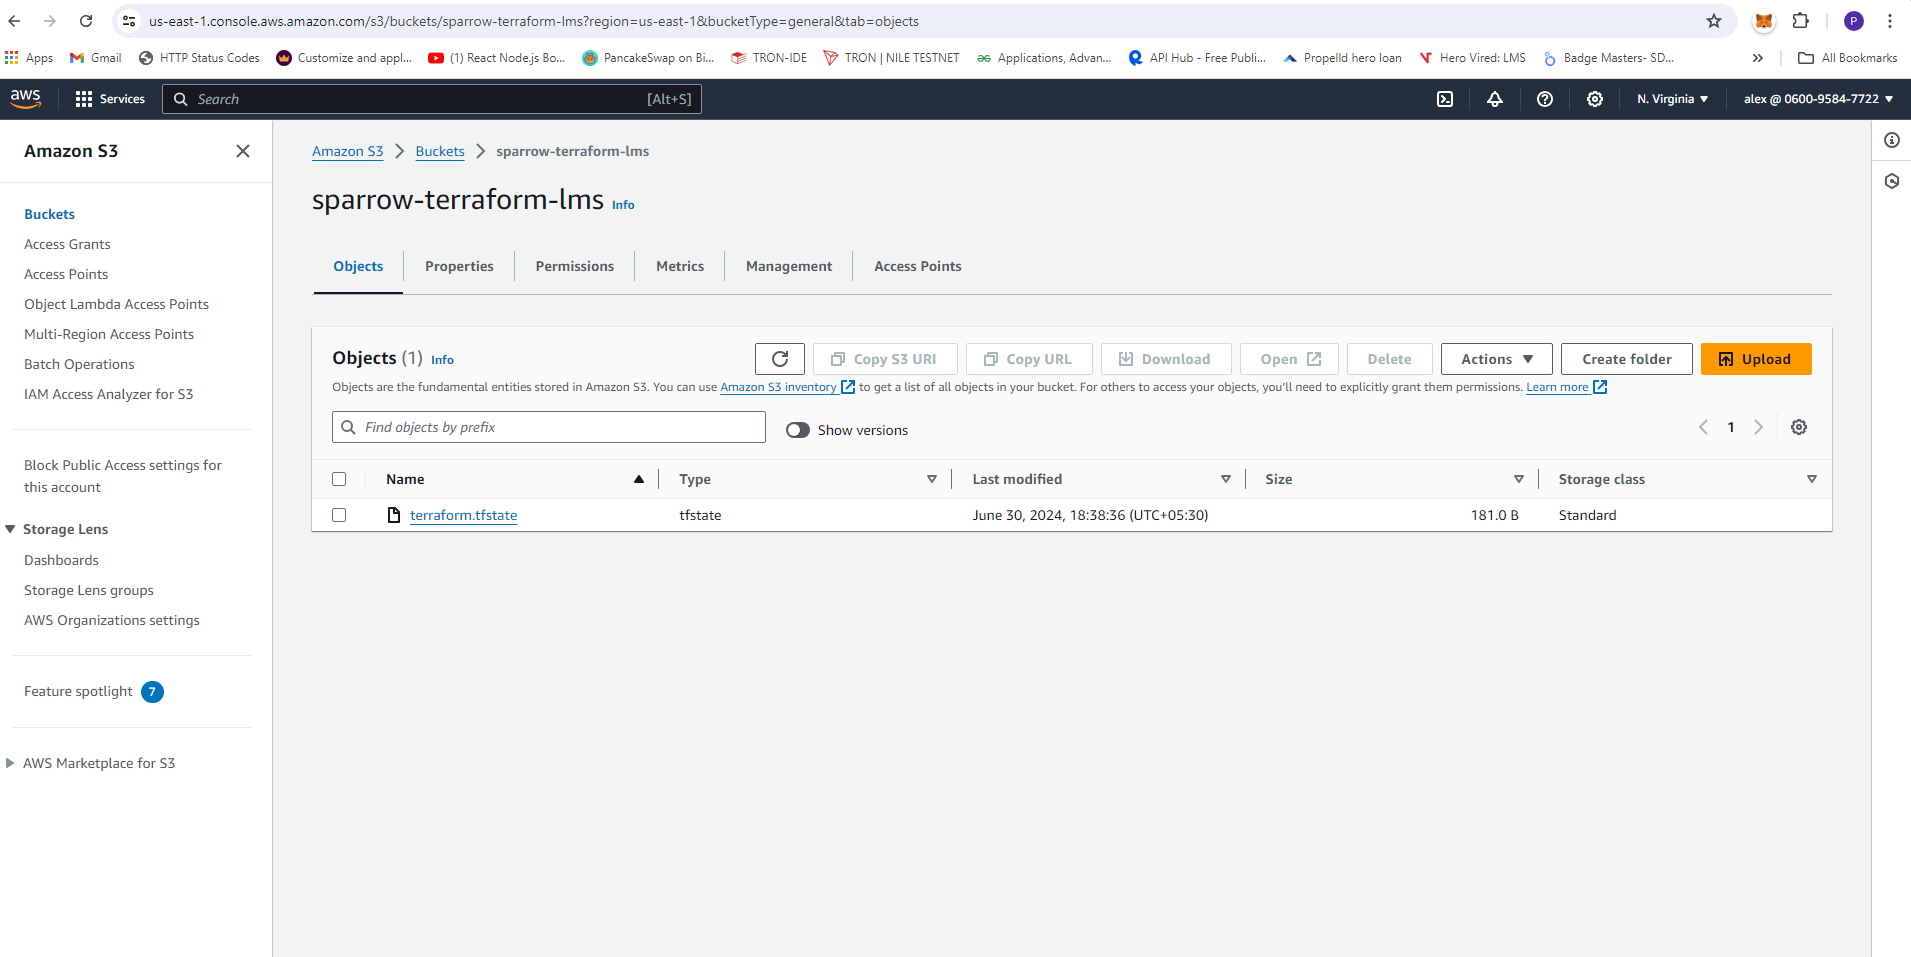This screenshot has height=957, width=1911.
Task: Switch to the Metrics tab
Action: [680, 266]
